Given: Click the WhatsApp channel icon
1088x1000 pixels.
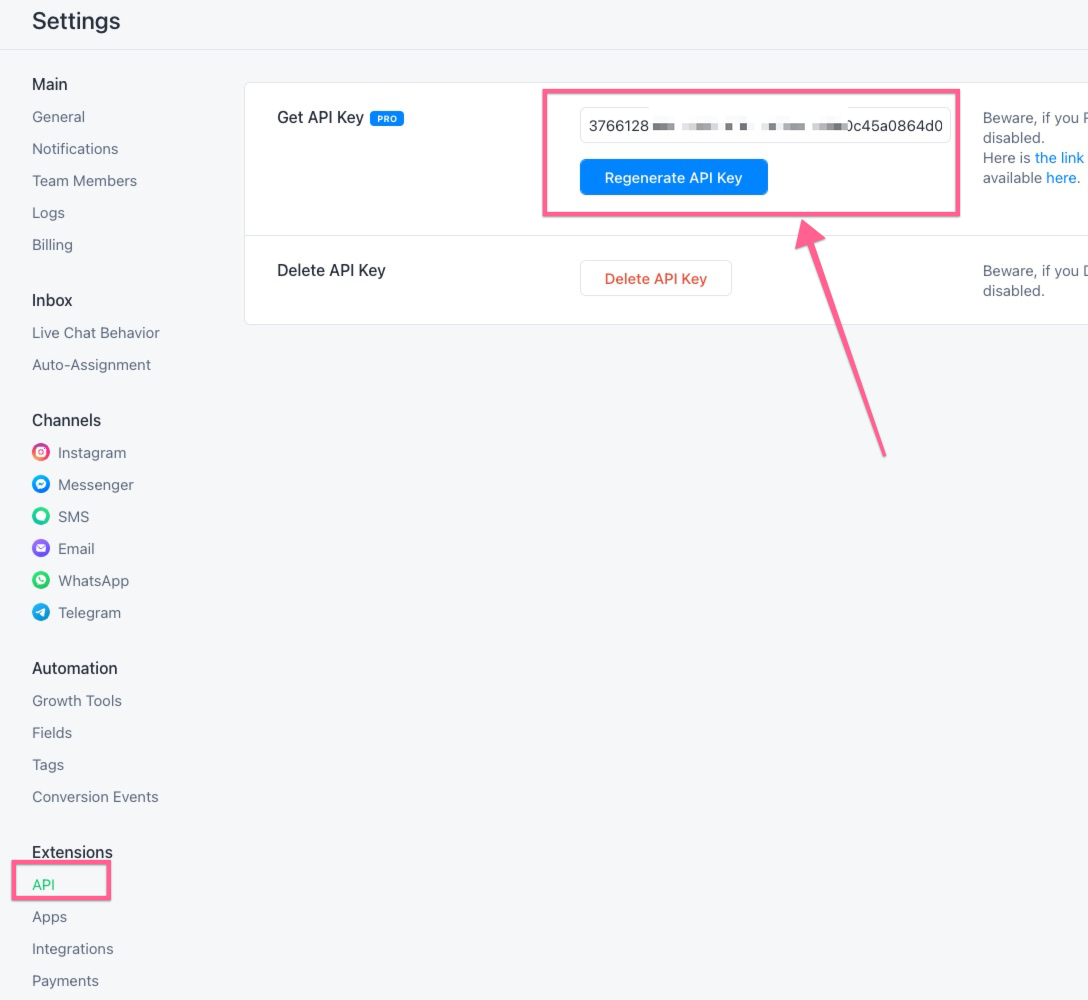Looking at the screenshot, I should pyautogui.click(x=41, y=580).
